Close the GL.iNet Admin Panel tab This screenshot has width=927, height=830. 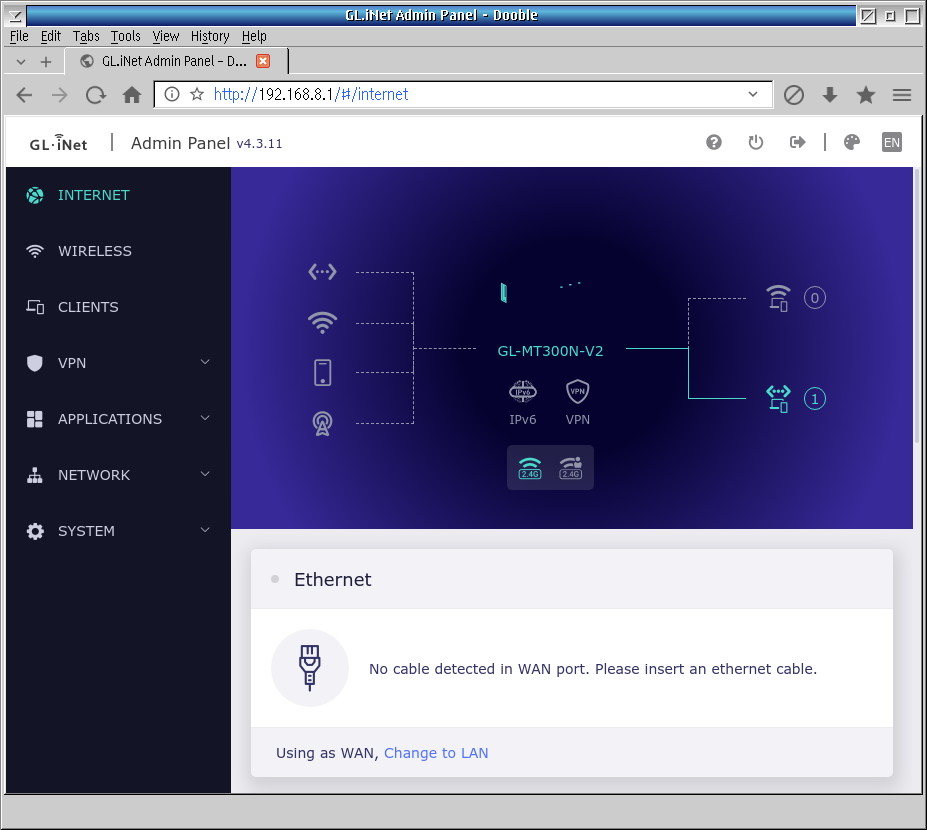pos(263,61)
